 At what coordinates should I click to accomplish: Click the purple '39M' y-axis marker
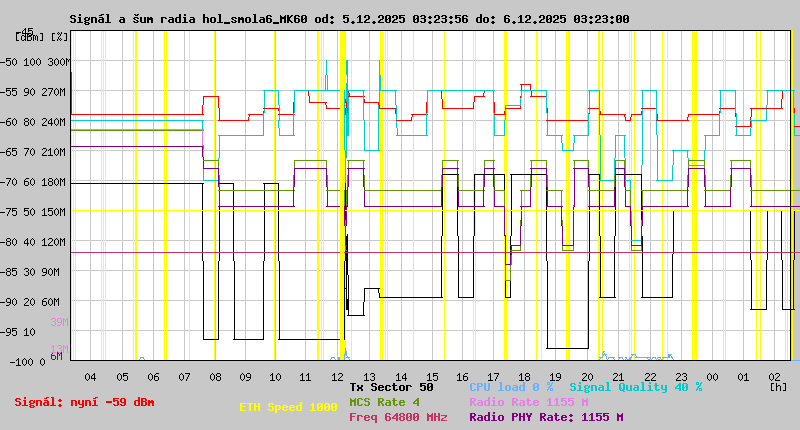[59, 322]
